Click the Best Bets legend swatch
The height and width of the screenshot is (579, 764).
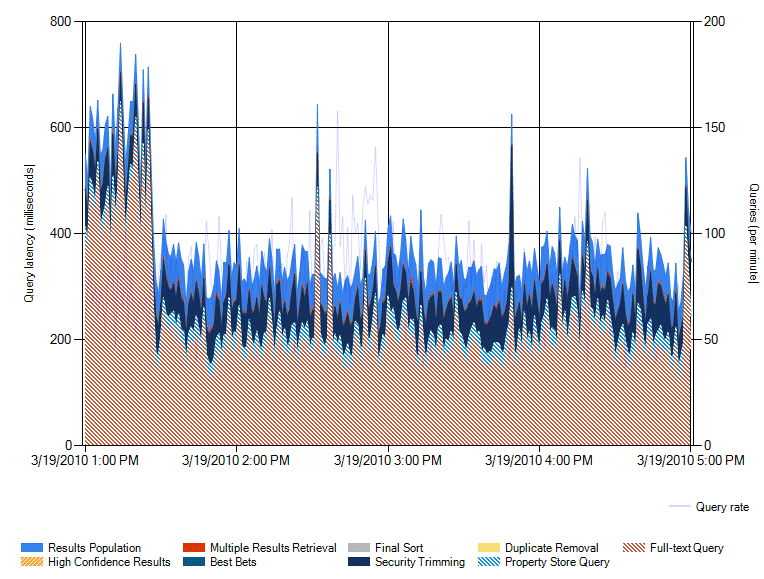(x=194, y=562)
